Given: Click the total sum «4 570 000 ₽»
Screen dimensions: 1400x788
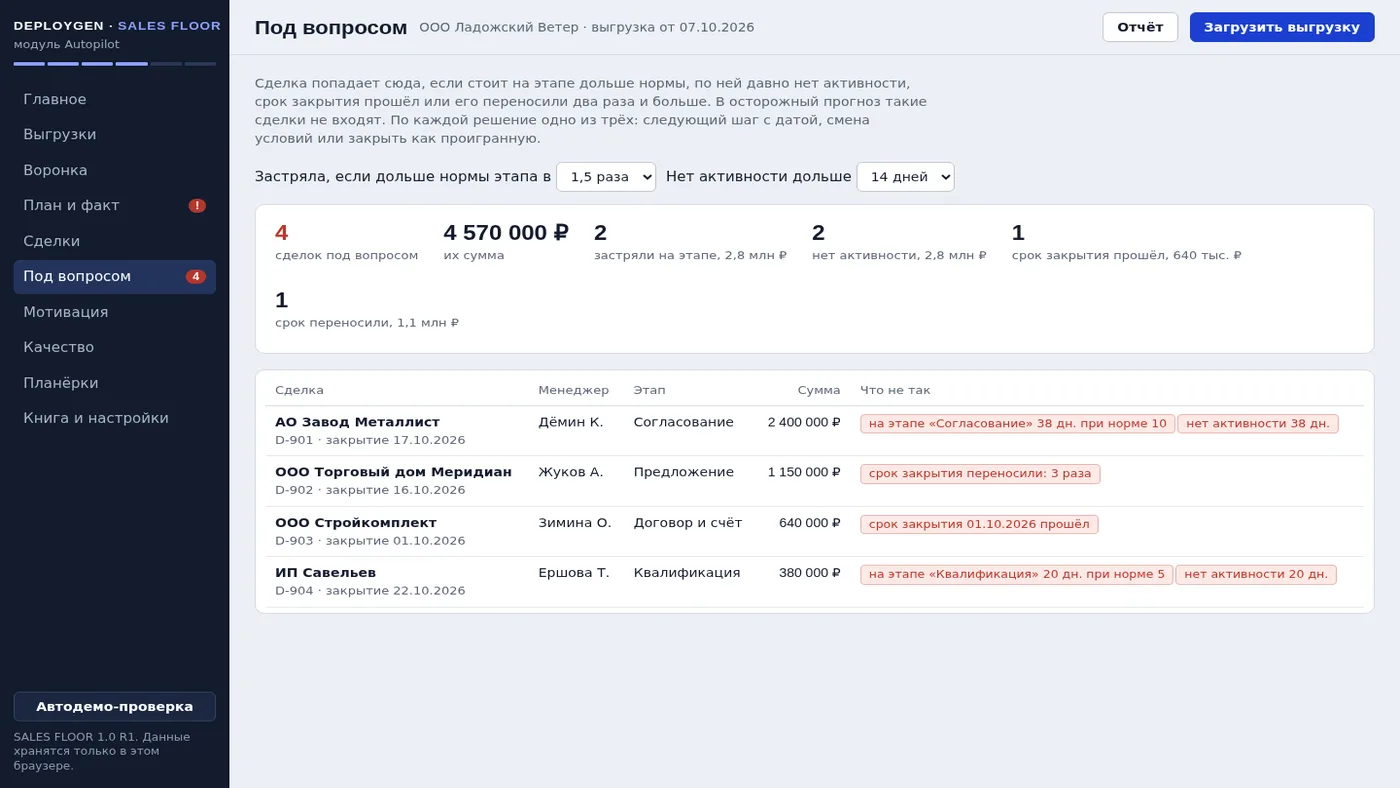Looking at the screenshot, I should point(506,233).
